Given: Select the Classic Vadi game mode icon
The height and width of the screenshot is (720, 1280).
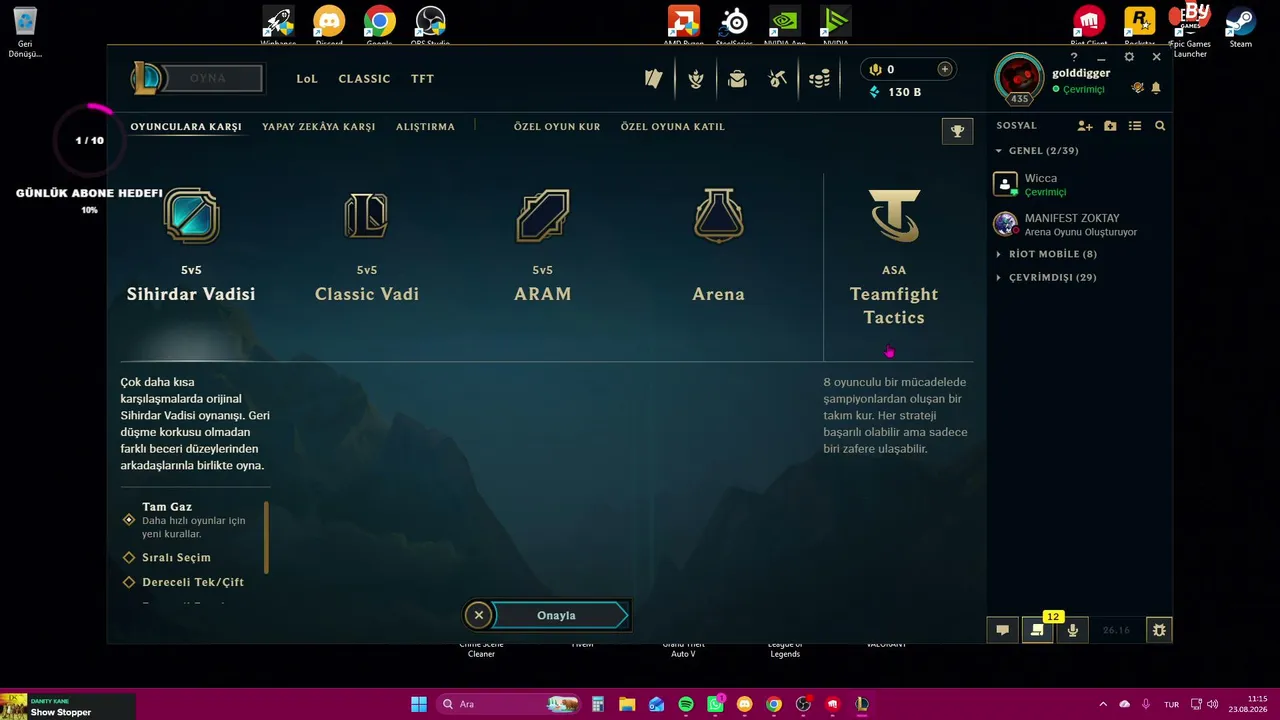Looking at the screenshot, I should (x=366, y=216).
